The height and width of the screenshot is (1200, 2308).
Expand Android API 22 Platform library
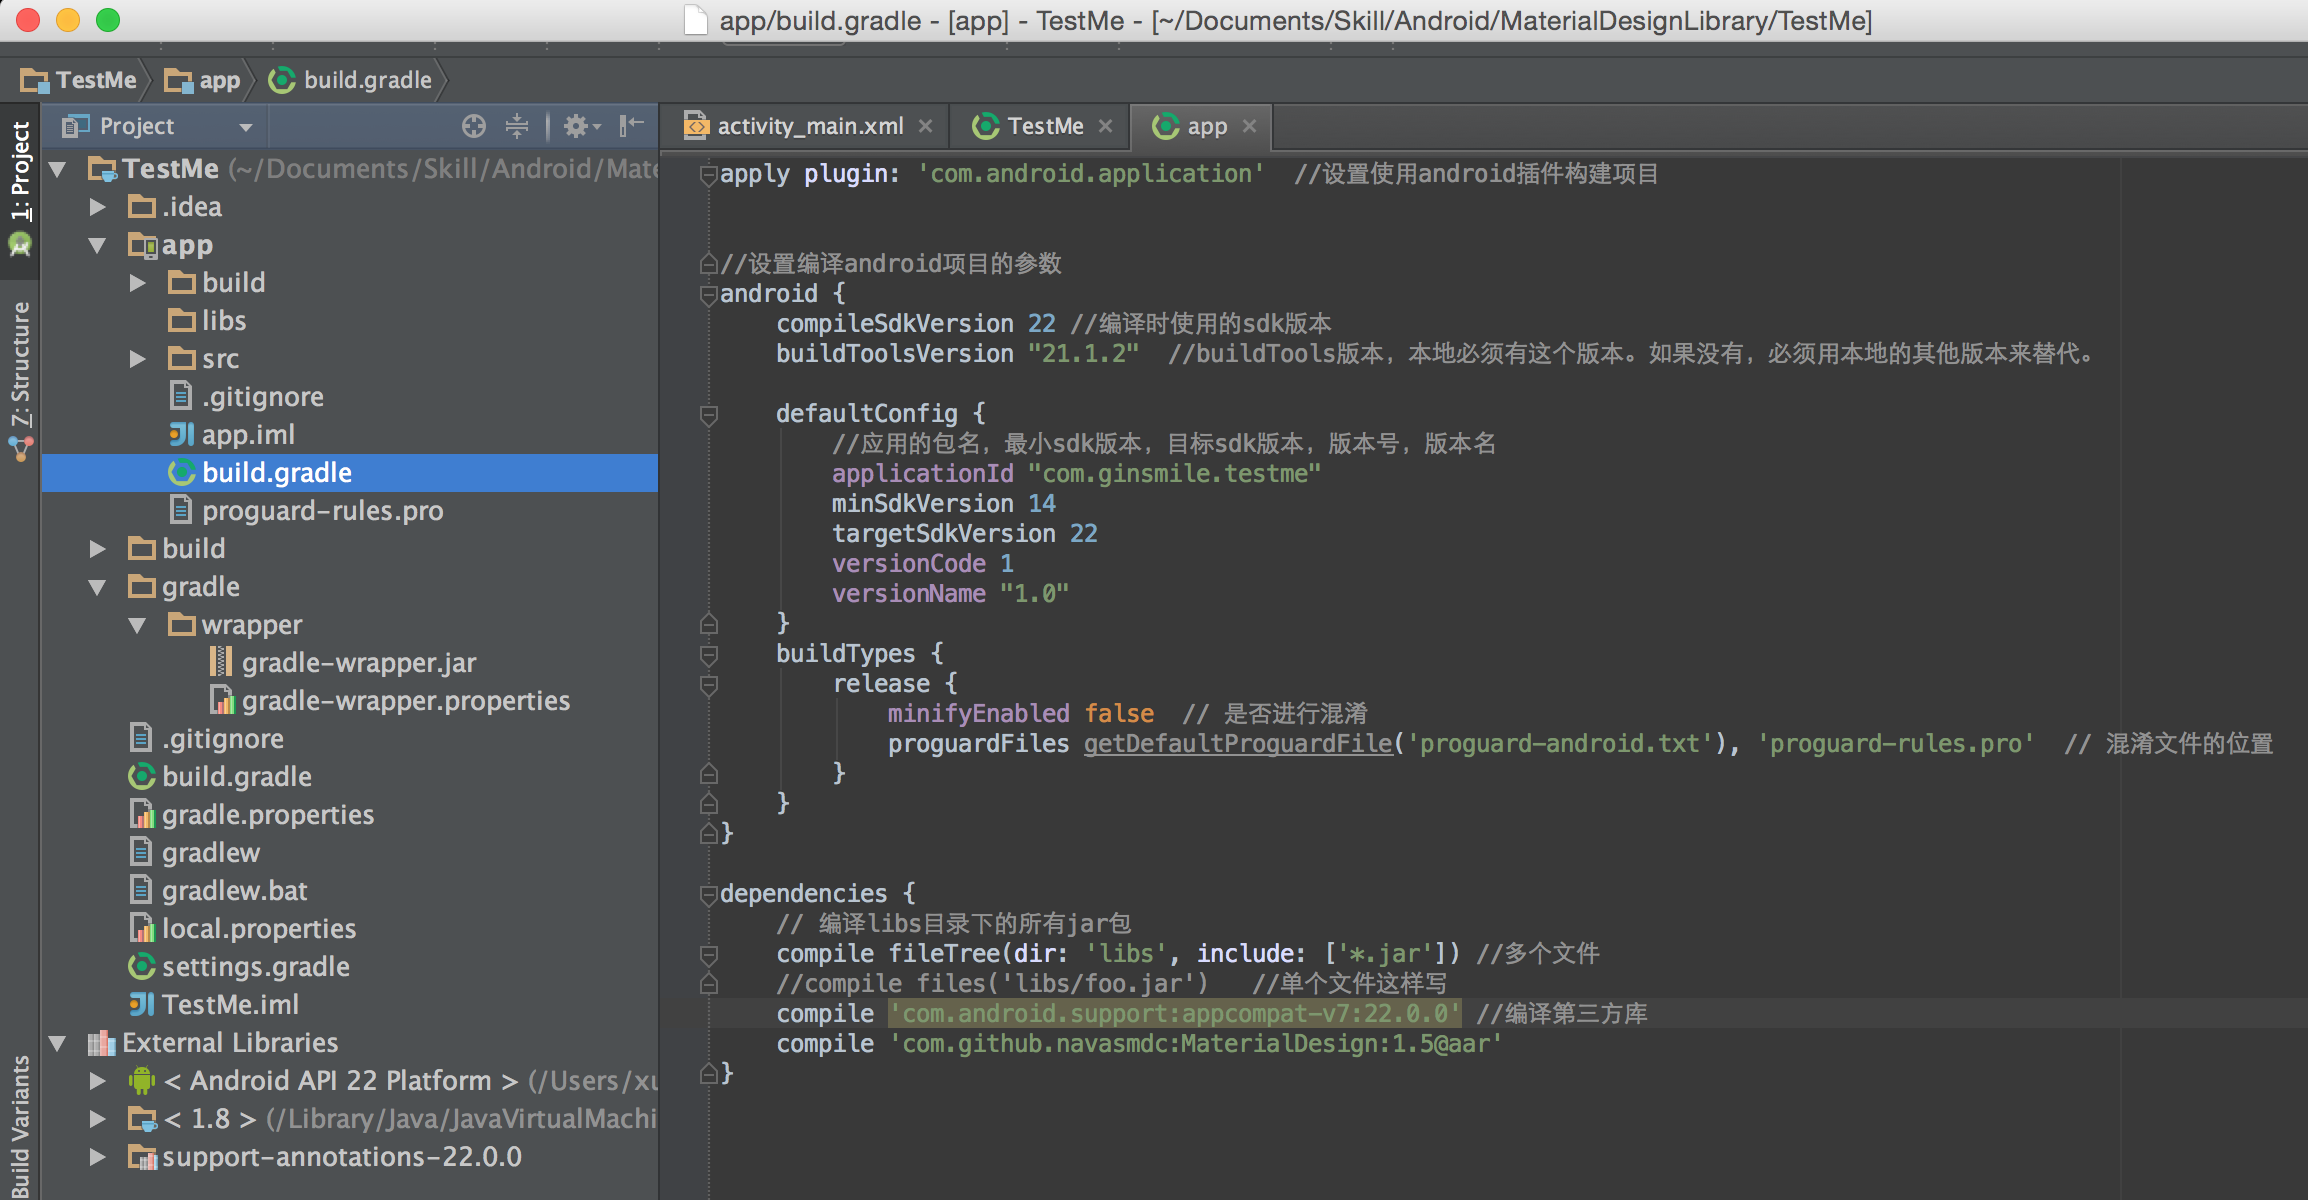coord(98,1081)
